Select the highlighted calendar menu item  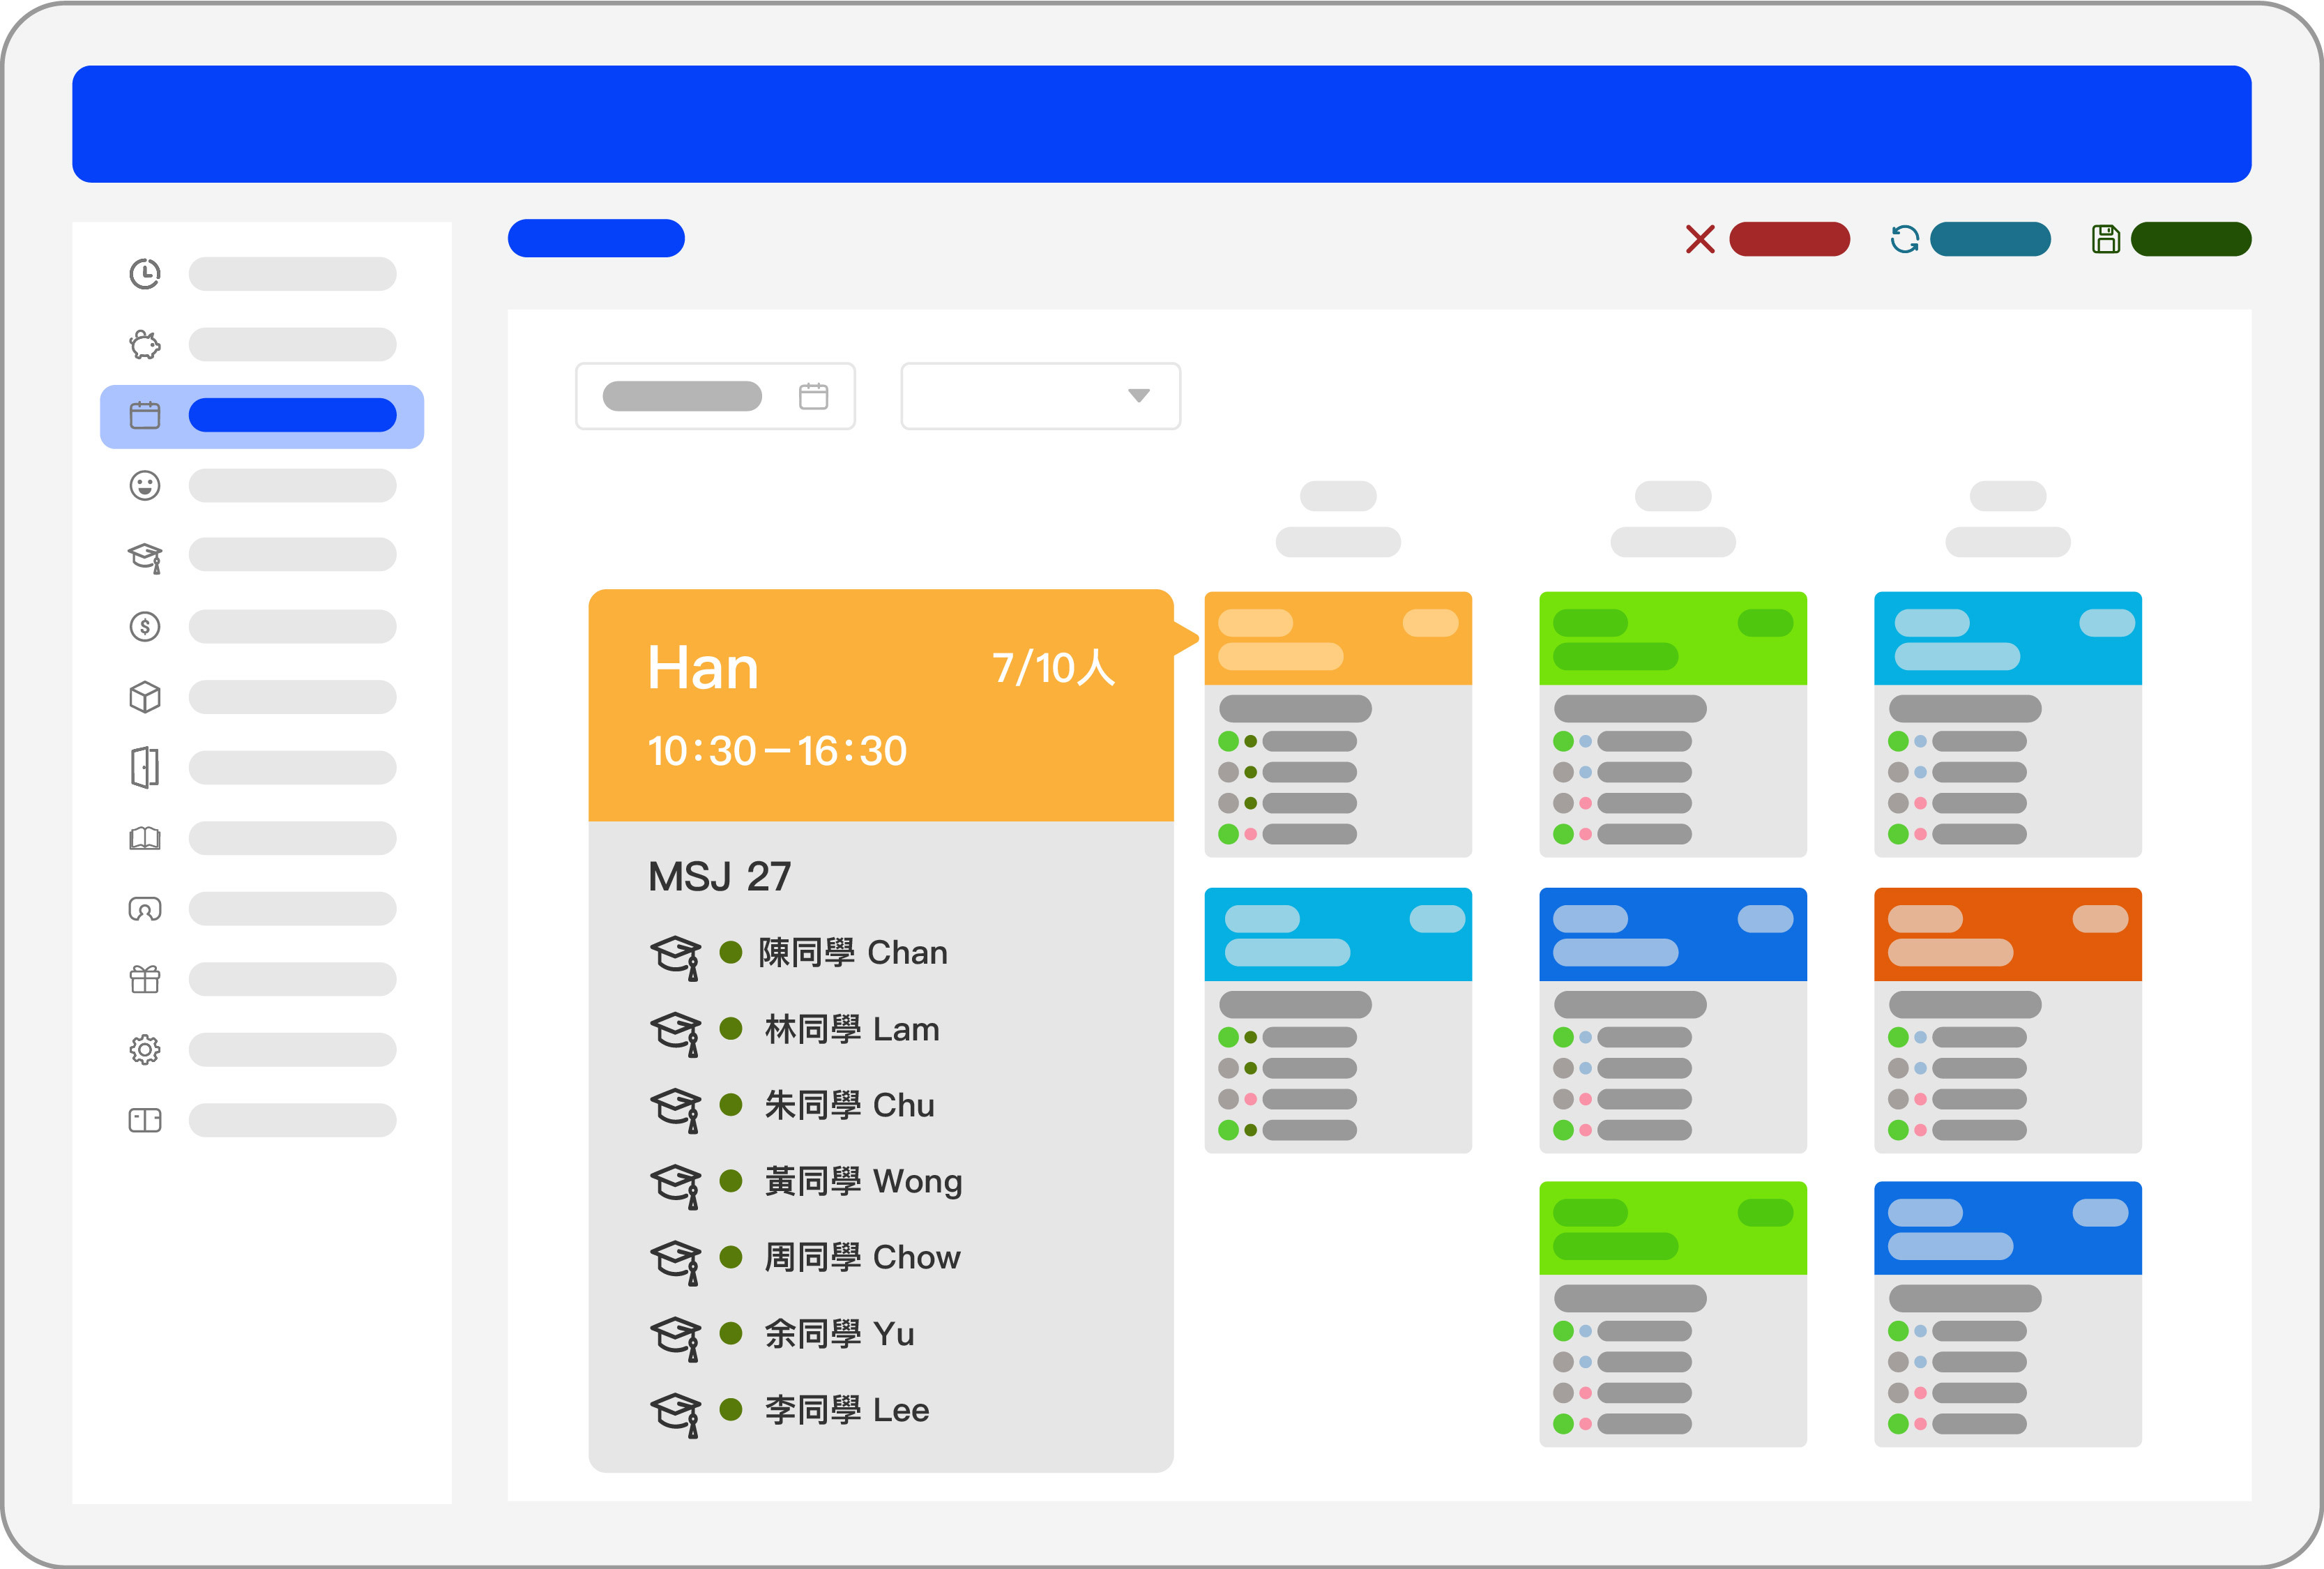(262, 416)
